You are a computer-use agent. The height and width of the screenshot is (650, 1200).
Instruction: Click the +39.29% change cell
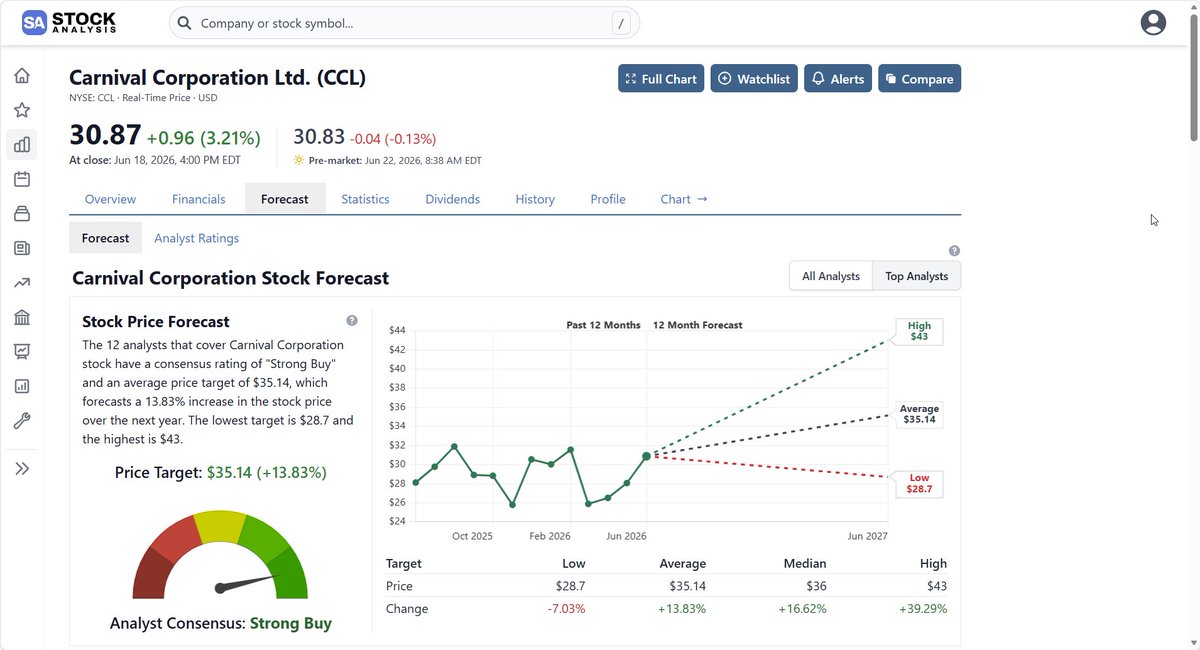pos(922,608)
